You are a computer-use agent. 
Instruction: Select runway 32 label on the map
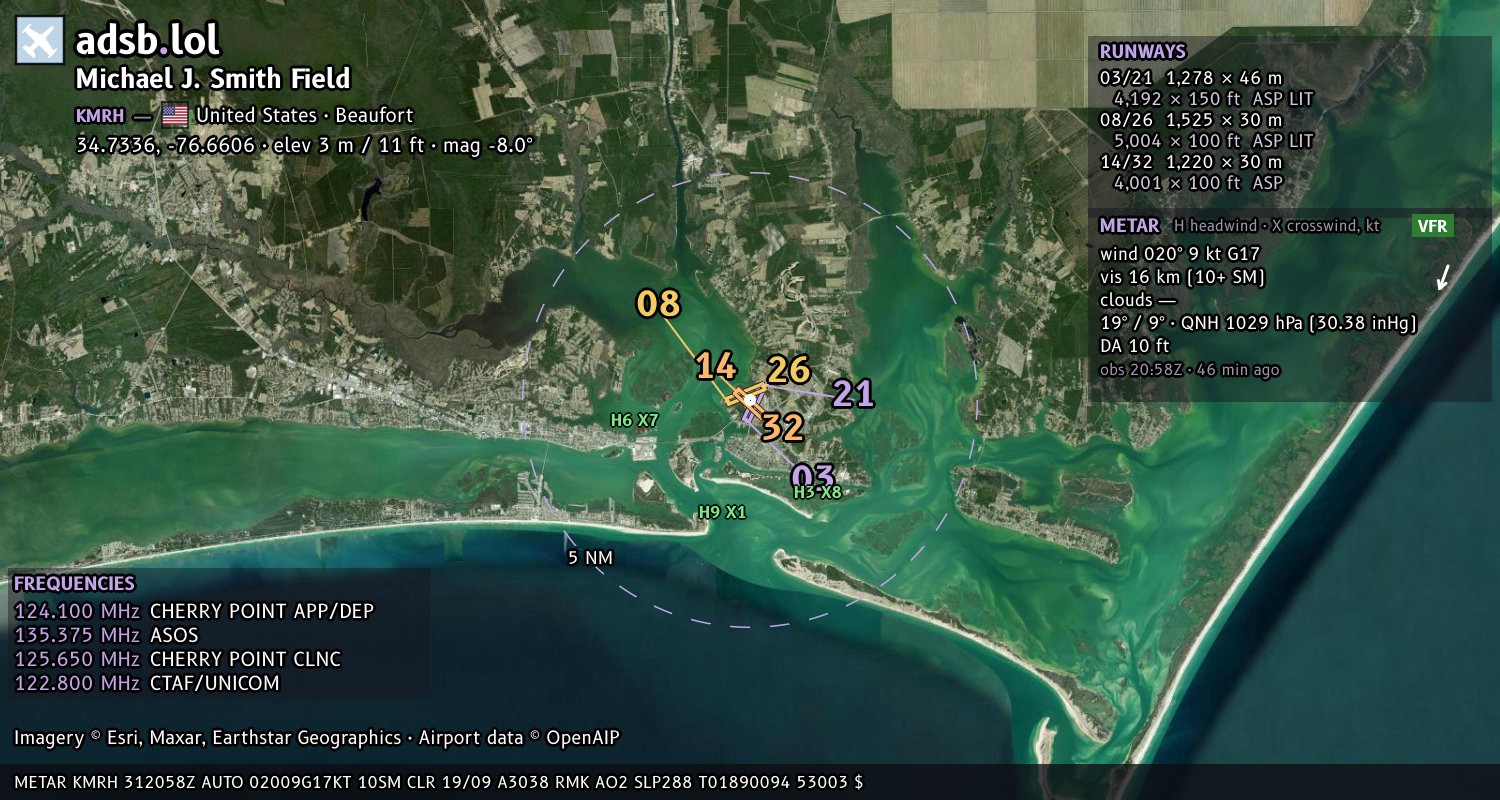point(783,428)
